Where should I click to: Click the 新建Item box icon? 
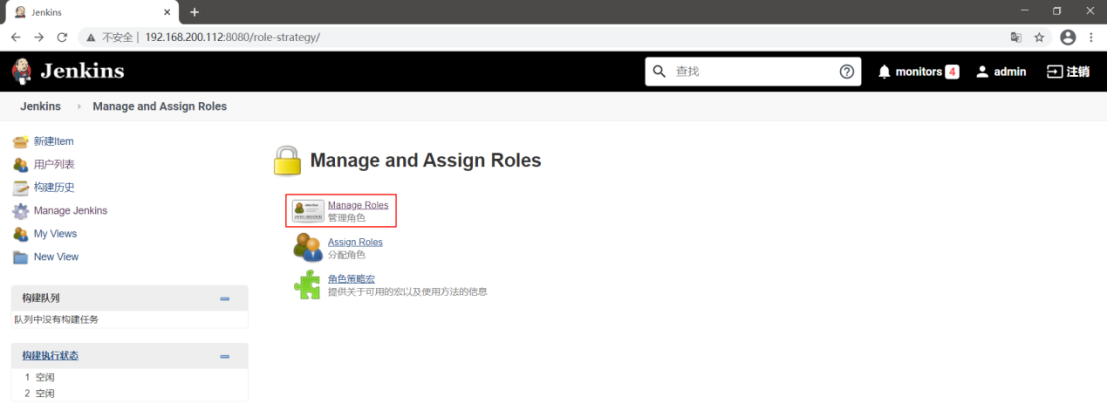pyautogui.click(x=20, y=141)
